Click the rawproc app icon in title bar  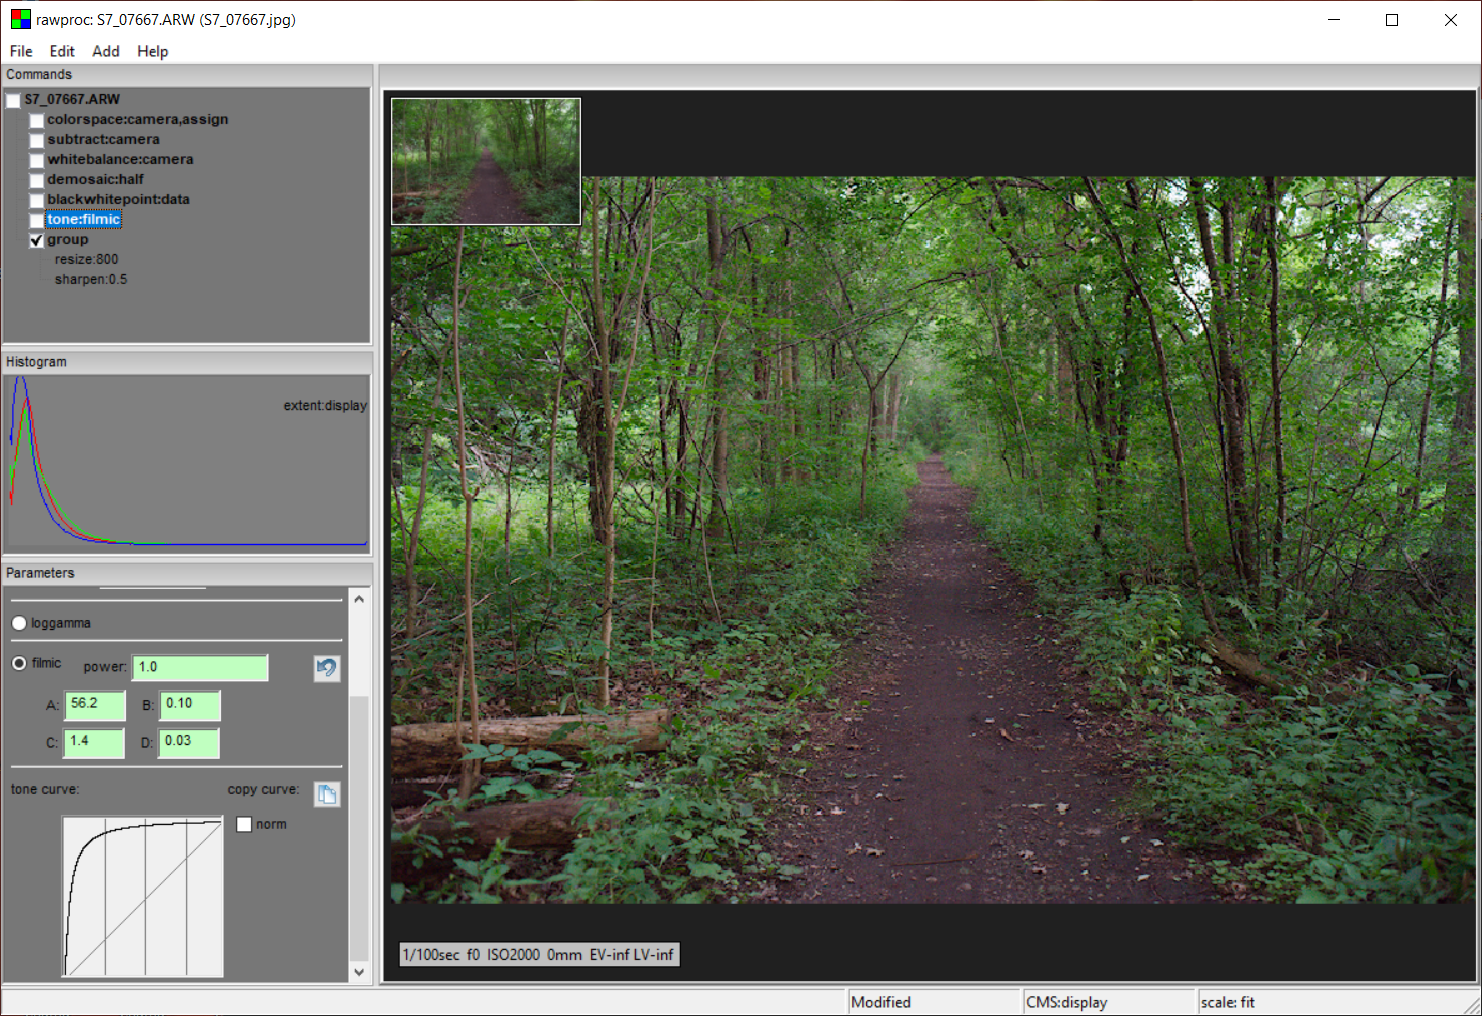[20, 19]
